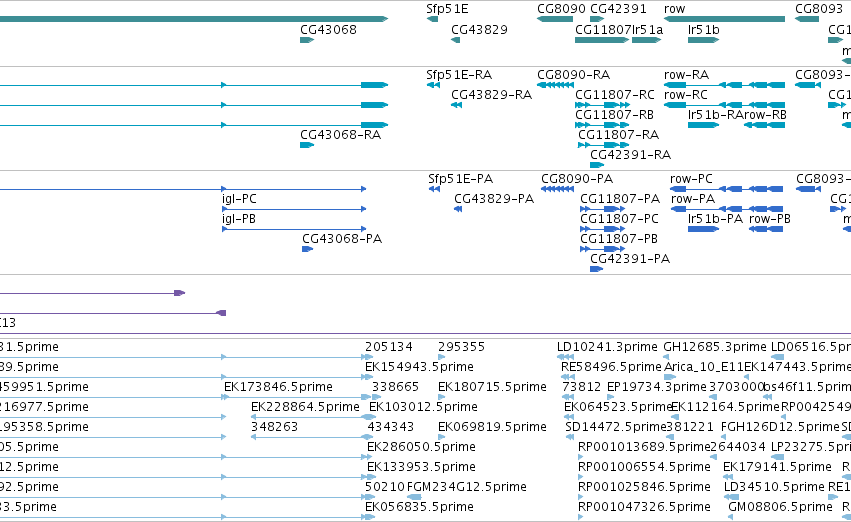The height and width of the screenshot is (522, 851).
Task: Select the EP19734.3prime EST label
Action: coord(657,387)
